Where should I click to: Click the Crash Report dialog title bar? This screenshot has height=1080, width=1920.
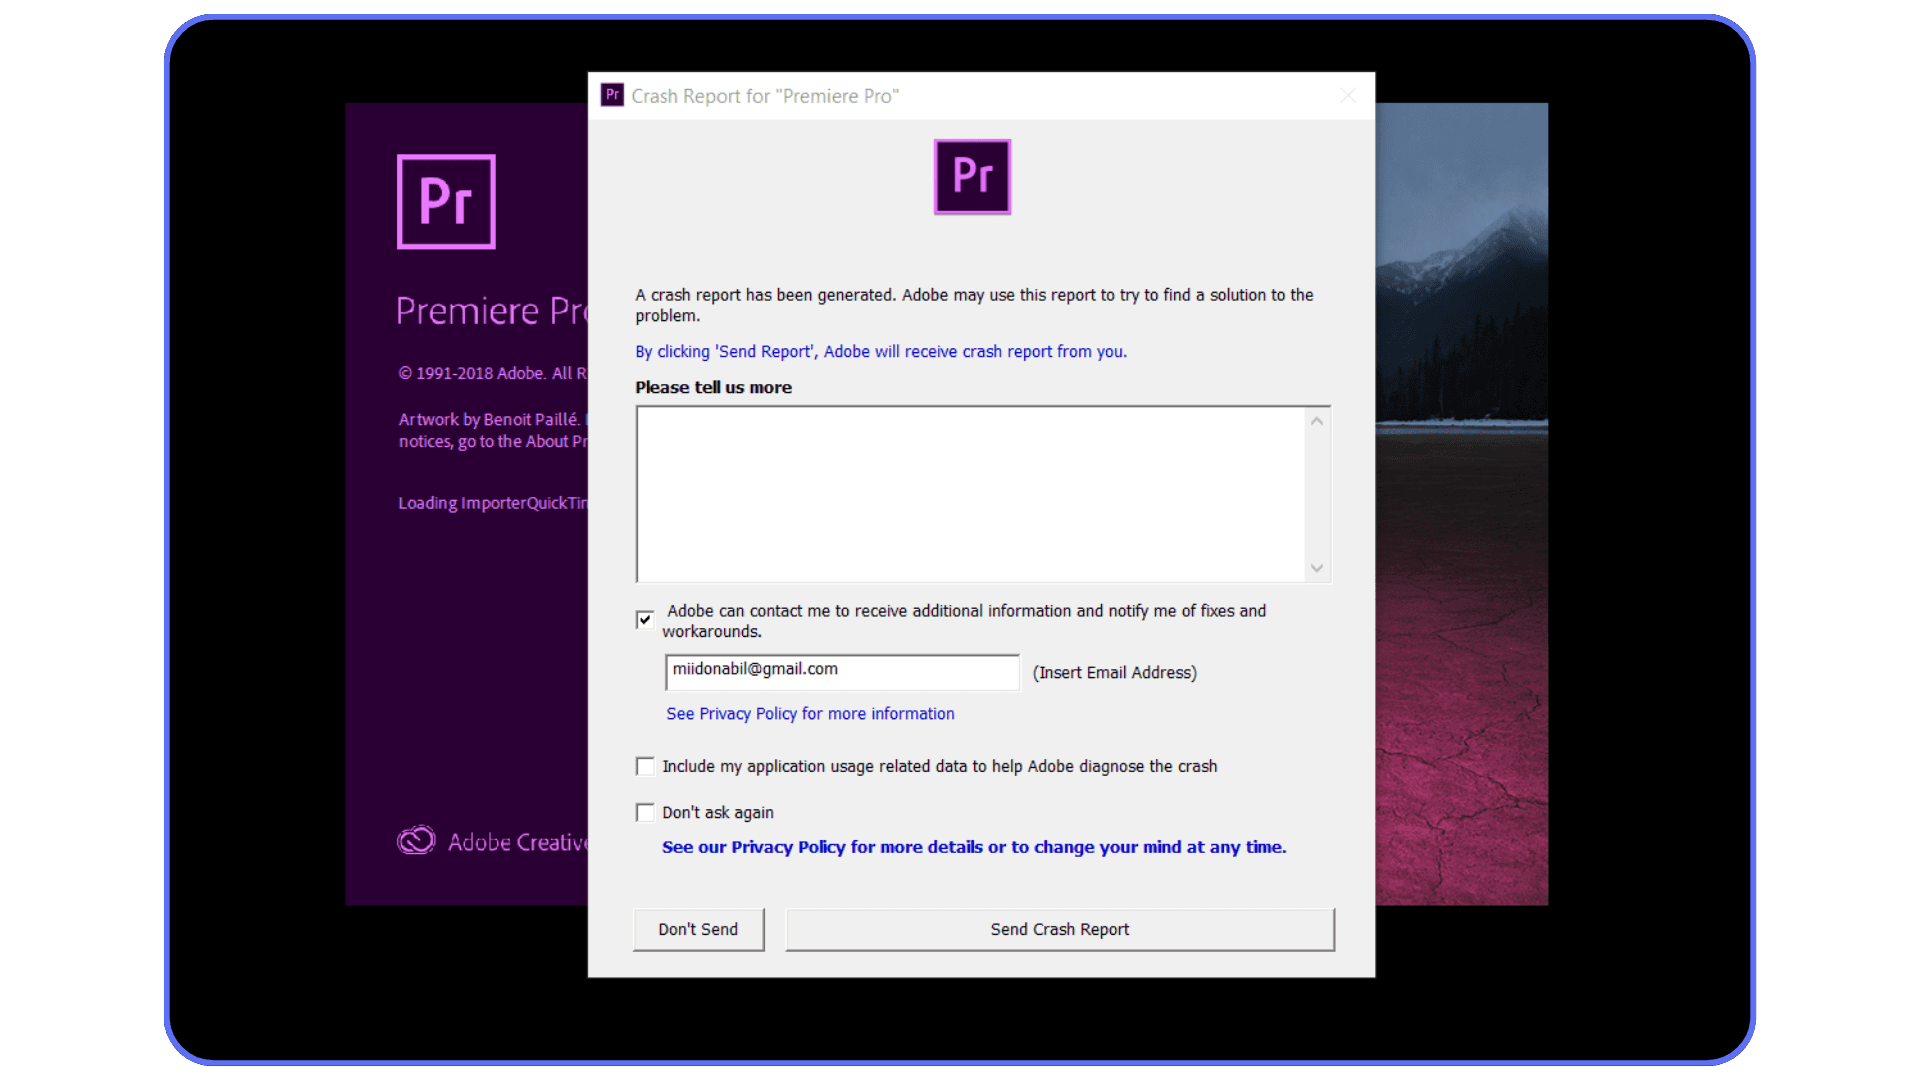point(1000,95)
